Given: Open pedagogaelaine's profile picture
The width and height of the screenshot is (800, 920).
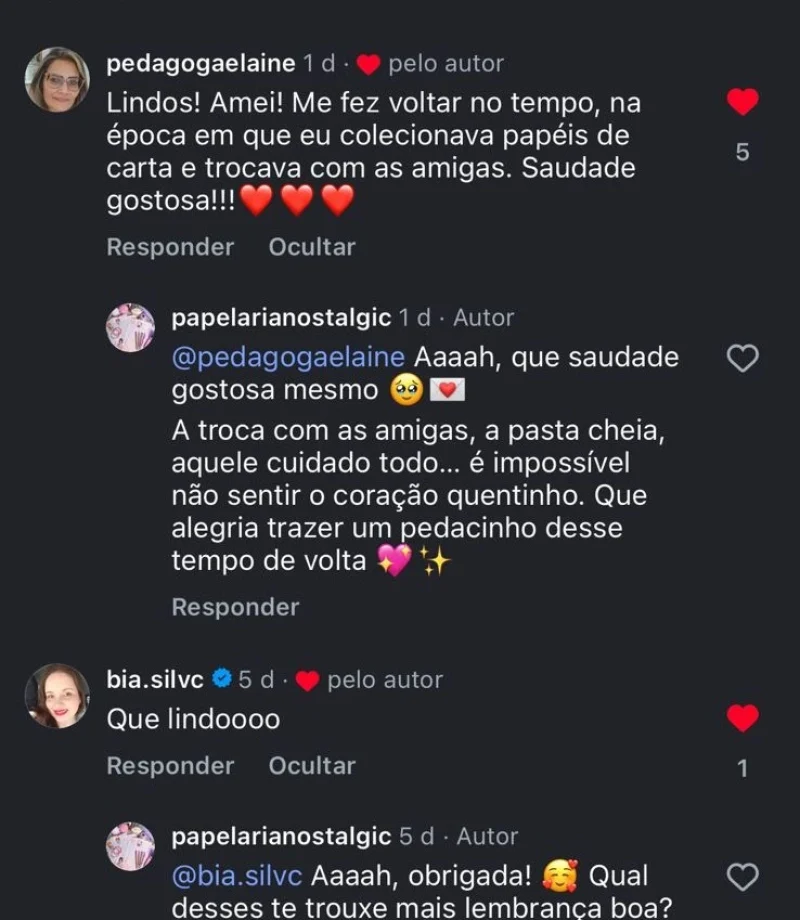Looking at the screenshot, I should point(57,80).
